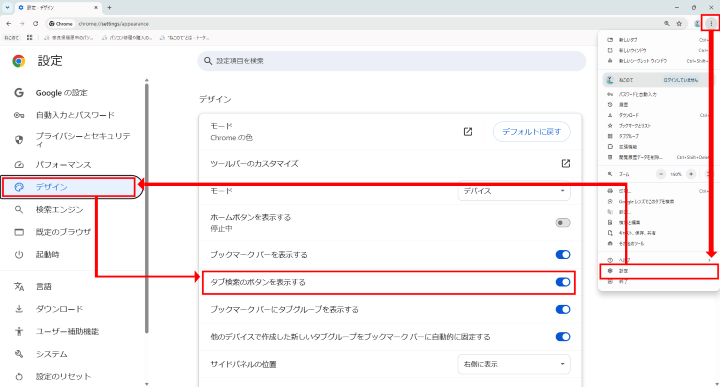720x387 pixels.
Task: Click the translate icon for 言語
Action: click(19, 286)
